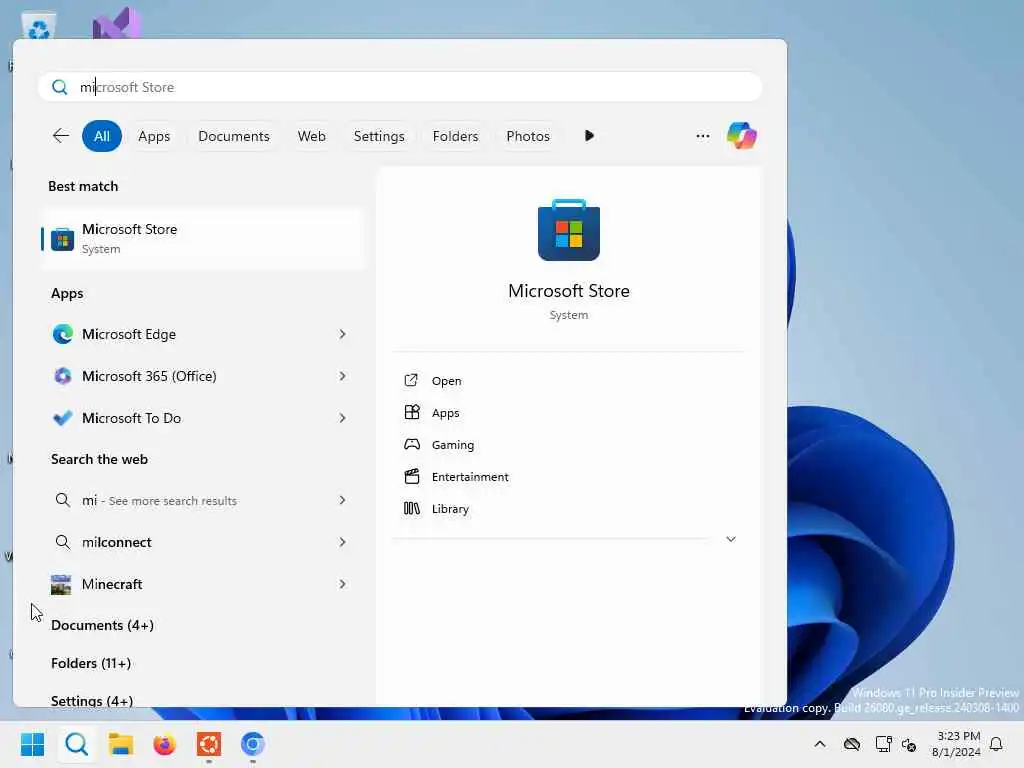Show hidden tray icons chevron
Image resolution: width=1024 pixels, height=768 pixels.
point(820,744)
